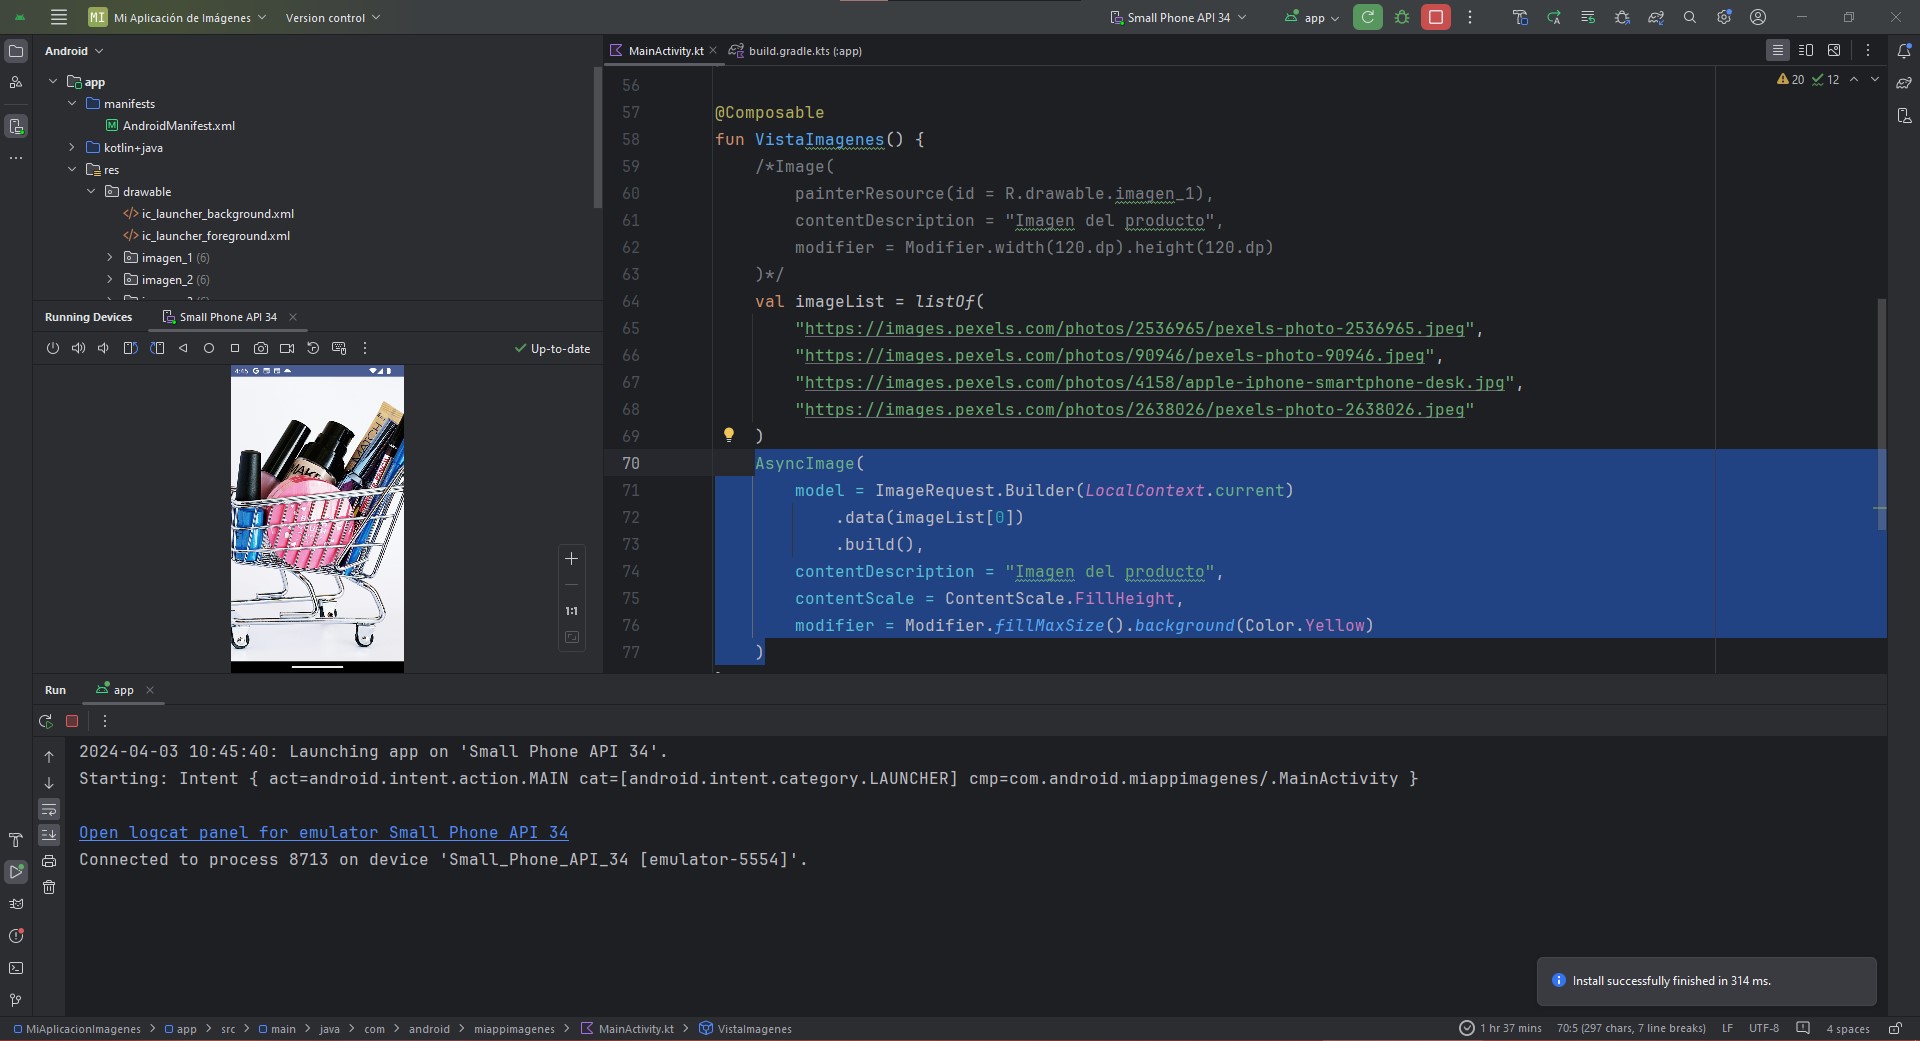The width and height of the screenshot is (1920, 1041).
Task: Toggle soft-wrap in Run console
Action: pos(49,809)
